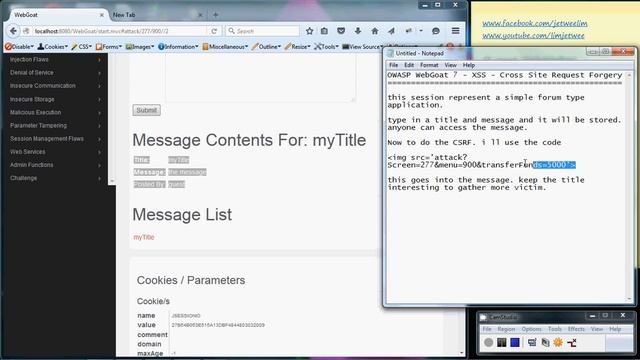Bookmark this page with the star icon
This screenshot has height=360, width=640.
[309, 31]
